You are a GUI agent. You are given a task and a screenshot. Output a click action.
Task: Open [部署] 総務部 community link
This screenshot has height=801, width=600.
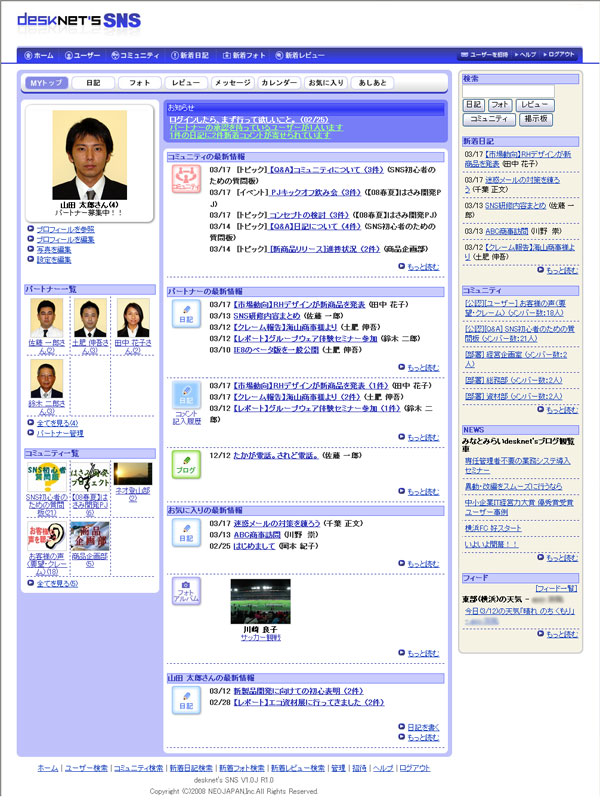click(x=513, y=381)
